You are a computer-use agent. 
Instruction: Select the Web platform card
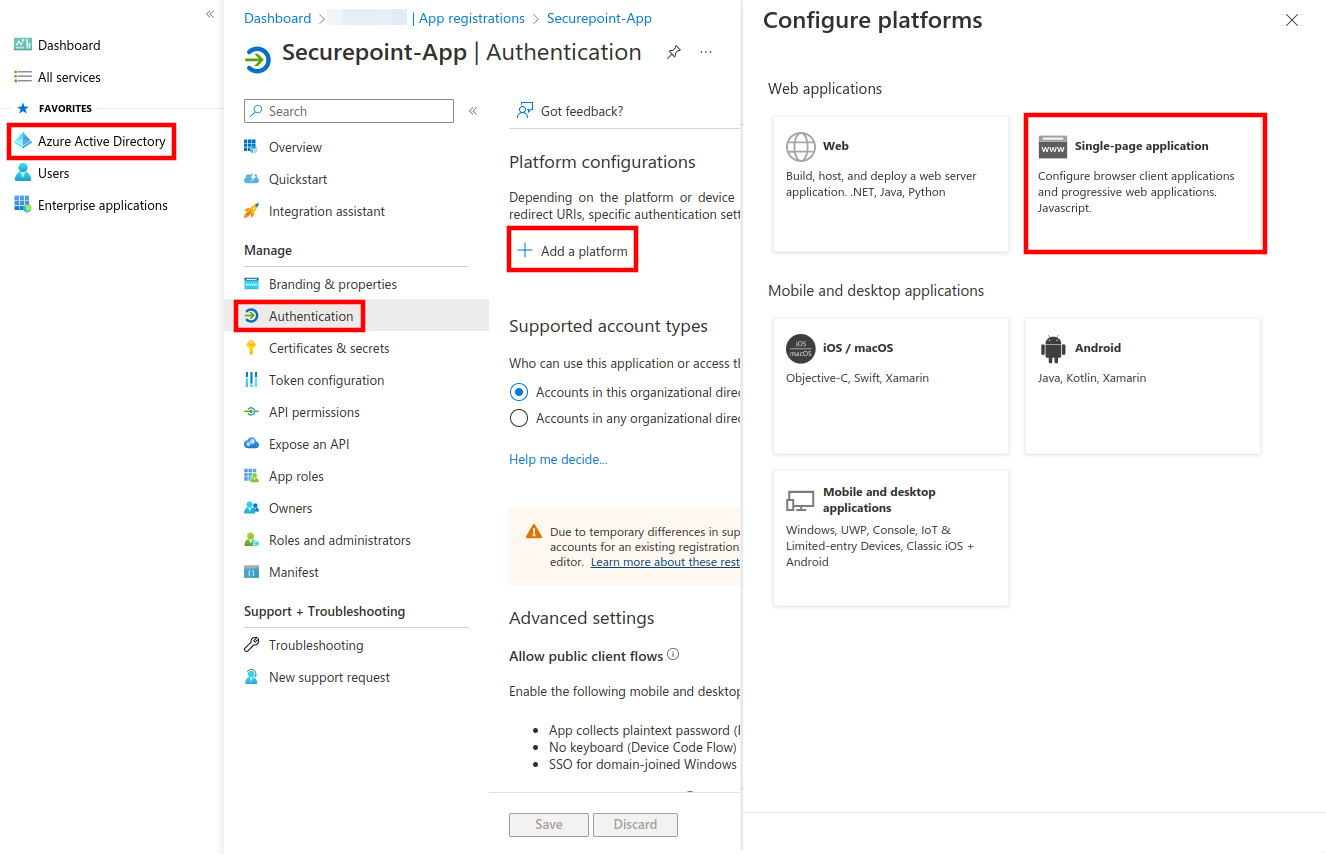tap(891, 184)
